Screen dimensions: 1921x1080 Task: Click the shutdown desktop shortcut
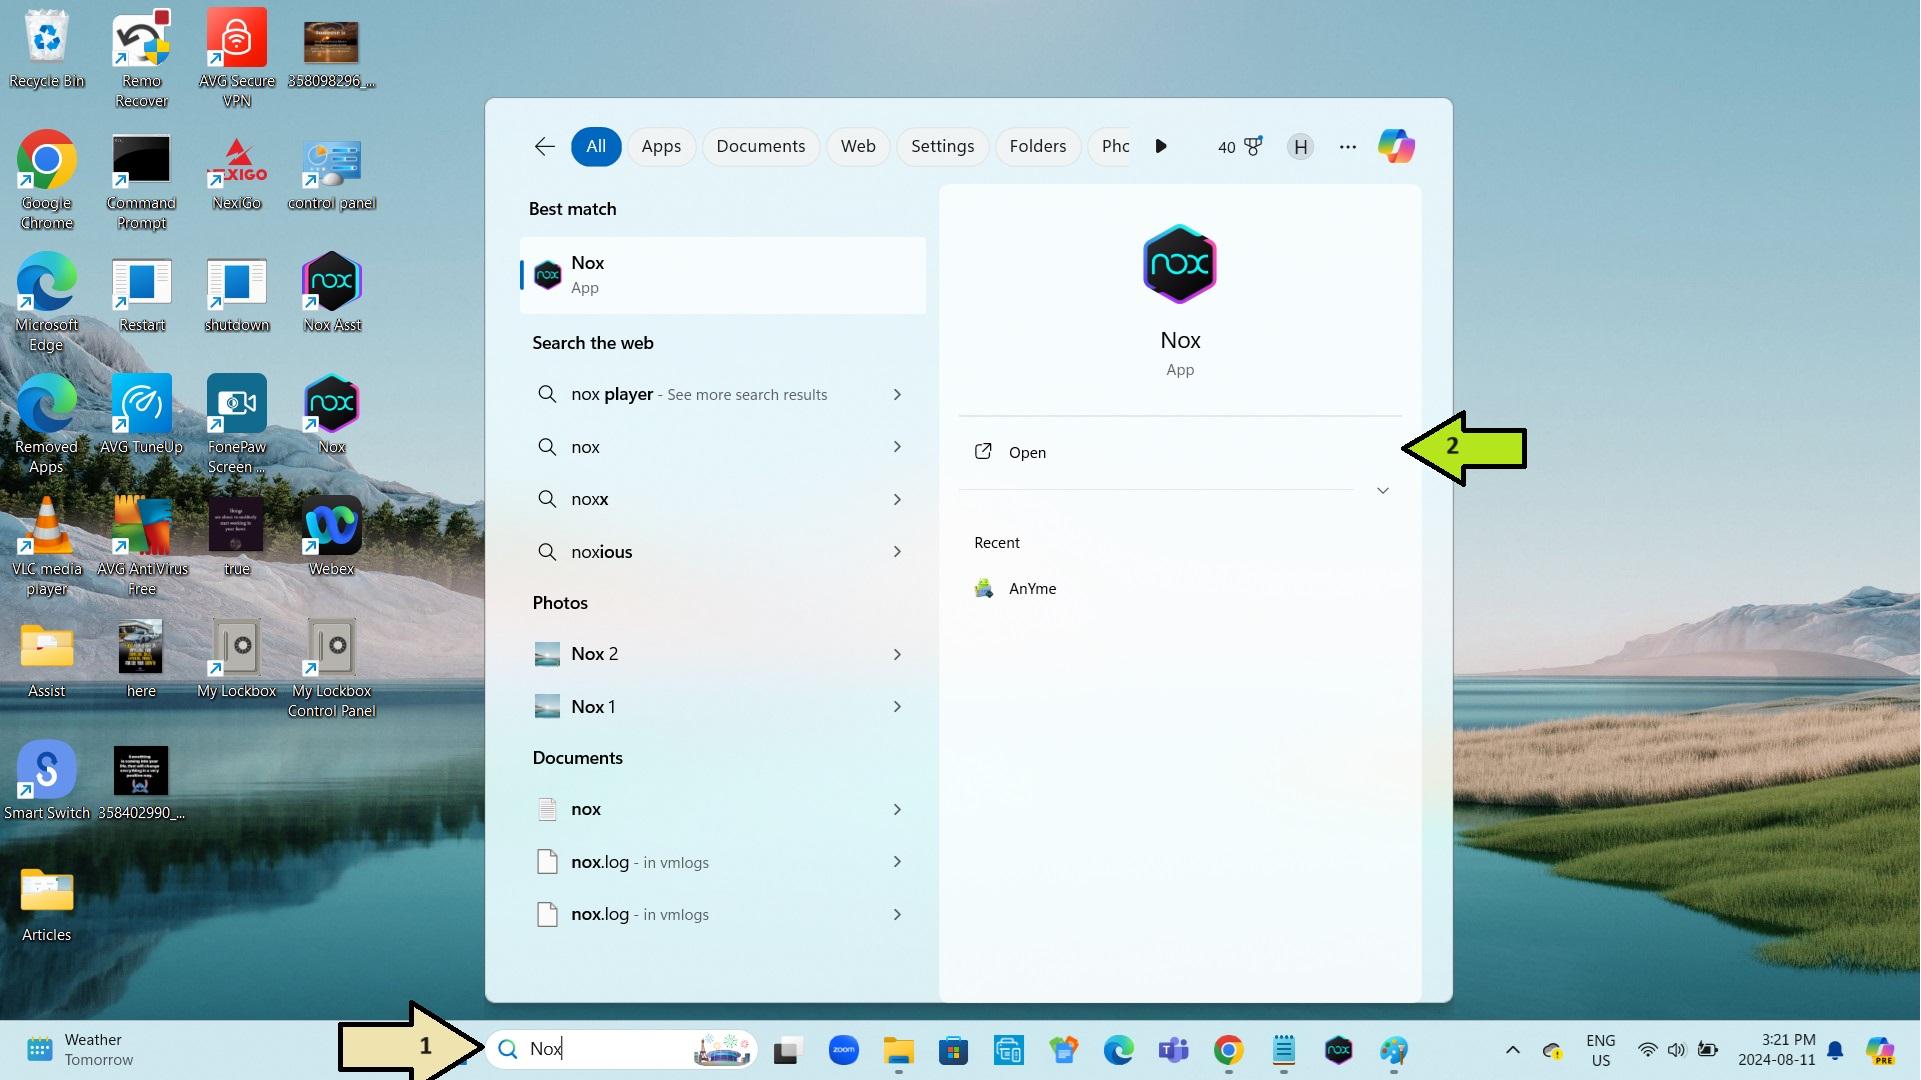pyautogui.click(x=236, y=293)
